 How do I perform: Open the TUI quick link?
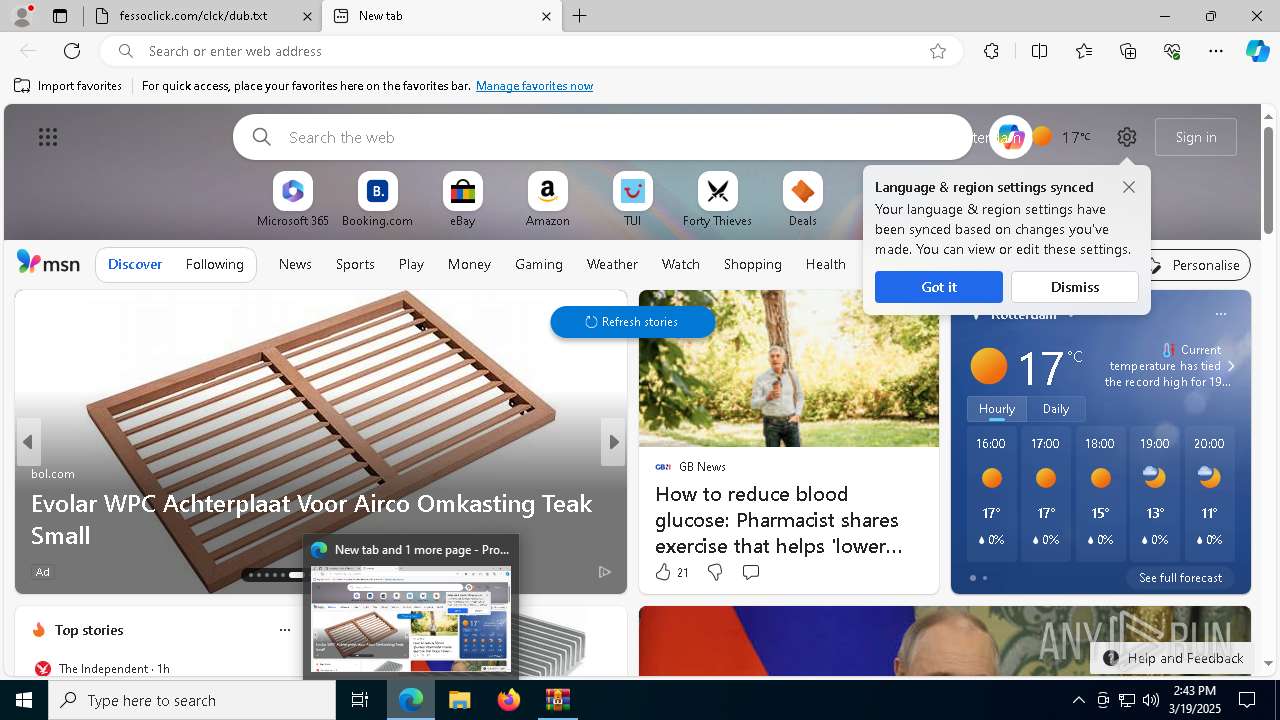(x=632, y=200)
